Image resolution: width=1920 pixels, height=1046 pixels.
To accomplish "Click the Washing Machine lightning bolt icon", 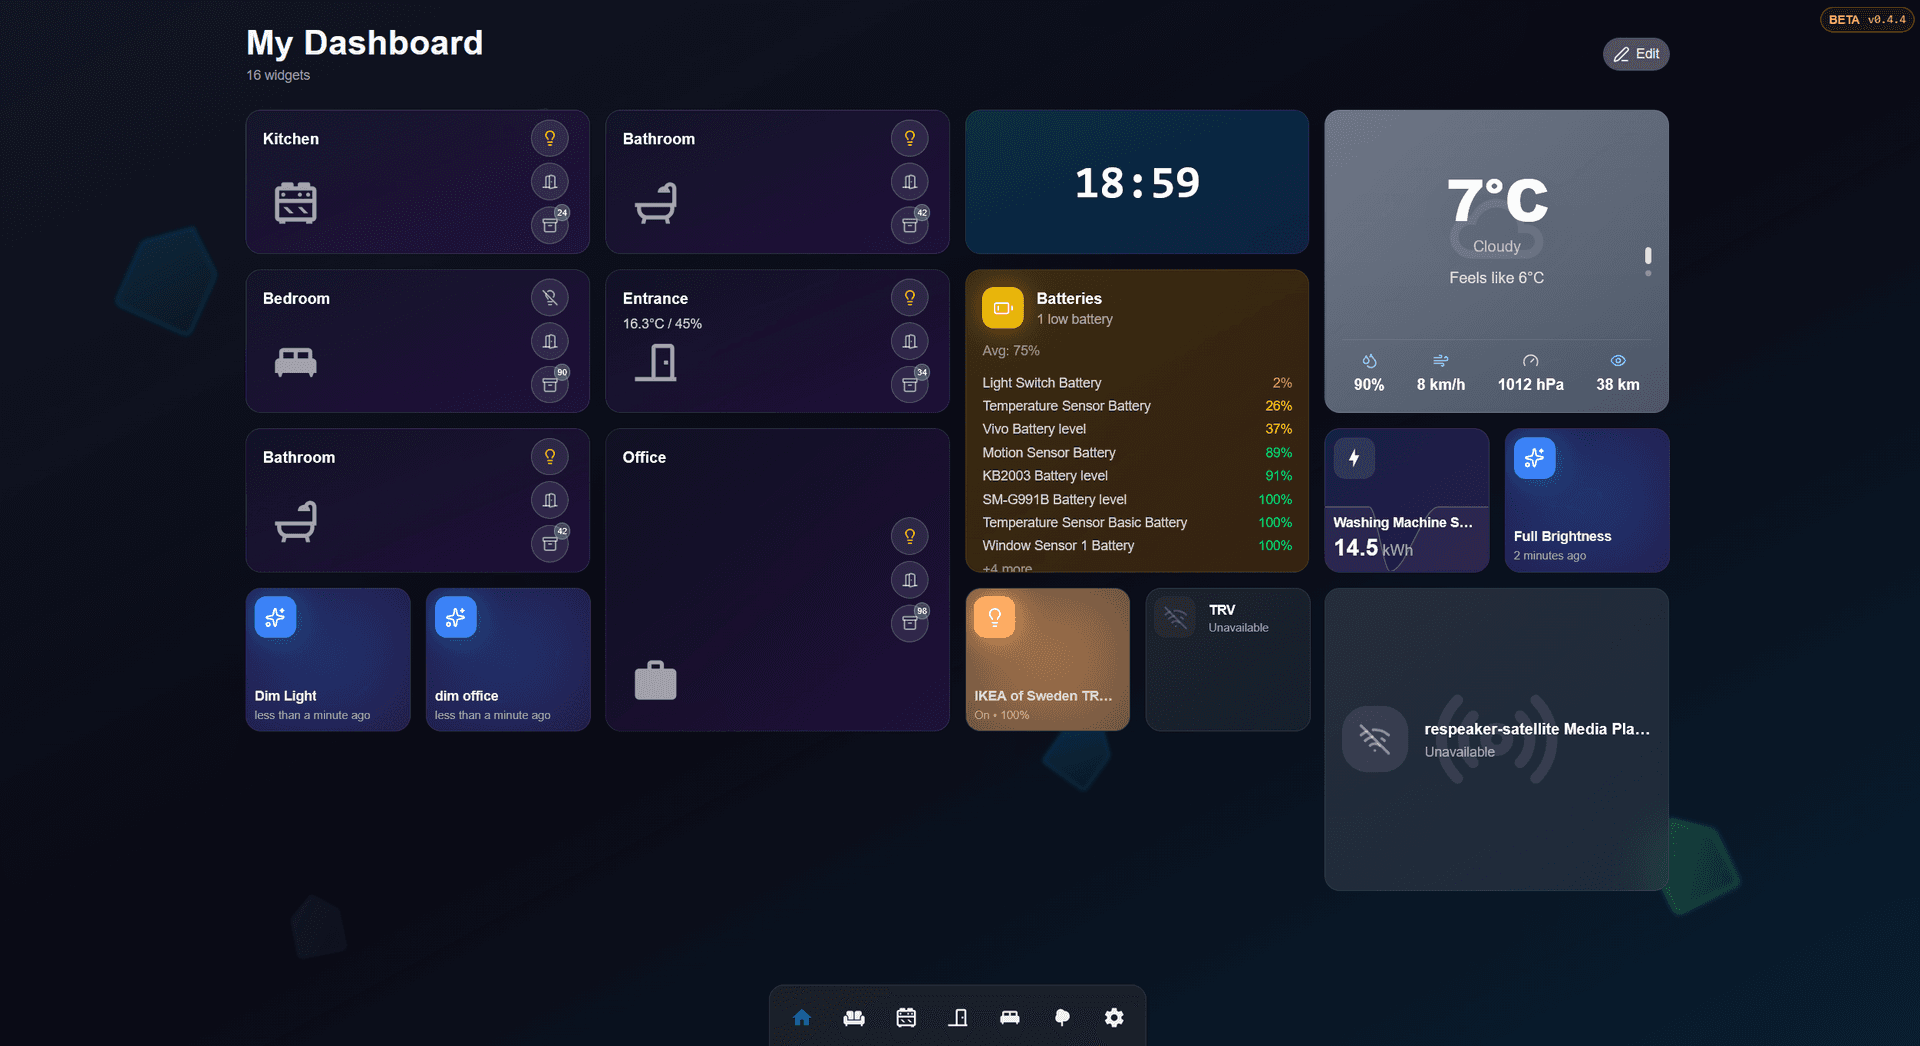I will tap(1354, 458).
